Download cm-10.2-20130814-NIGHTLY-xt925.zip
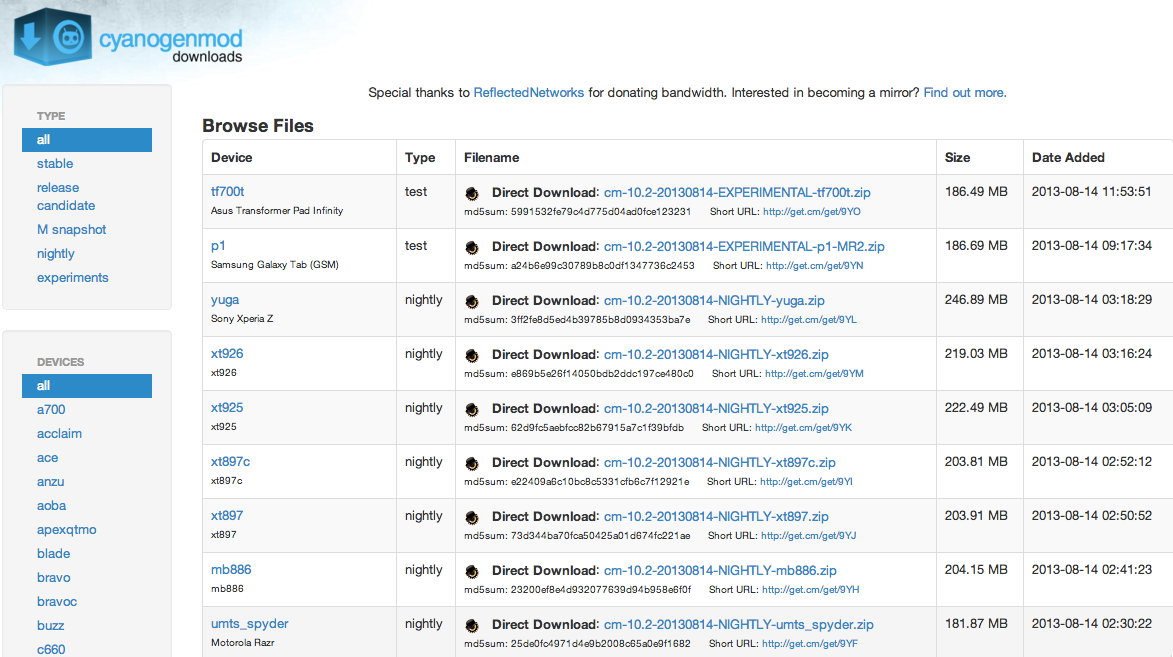The image size is (1173, 657). coord(716,408)
